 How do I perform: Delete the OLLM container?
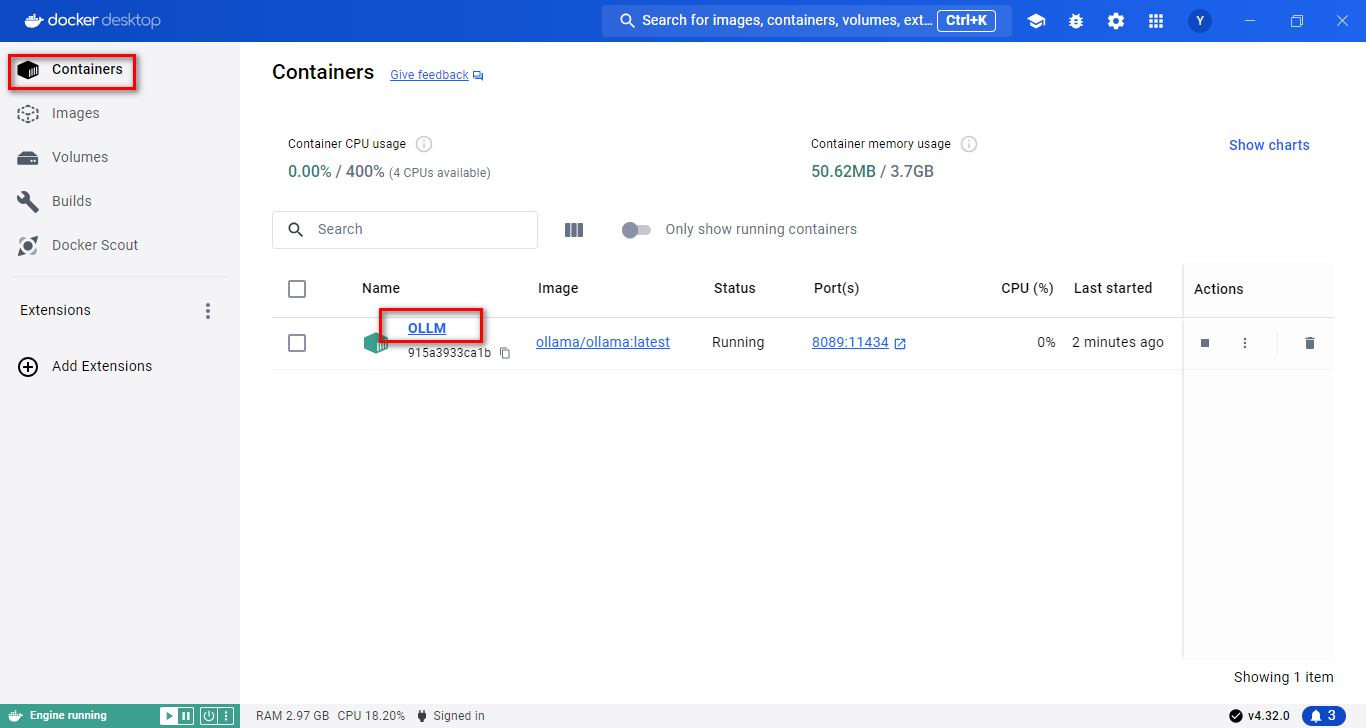pos(1310,343)
